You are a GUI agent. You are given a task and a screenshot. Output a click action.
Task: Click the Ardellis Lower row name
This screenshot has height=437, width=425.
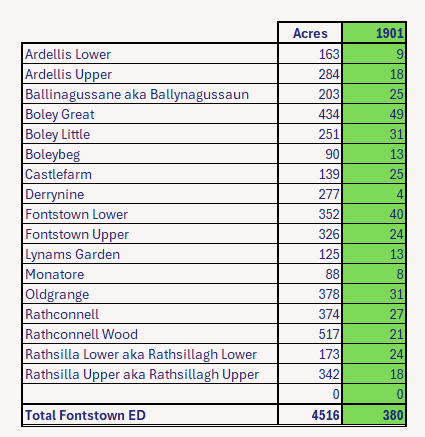[150, 54]
